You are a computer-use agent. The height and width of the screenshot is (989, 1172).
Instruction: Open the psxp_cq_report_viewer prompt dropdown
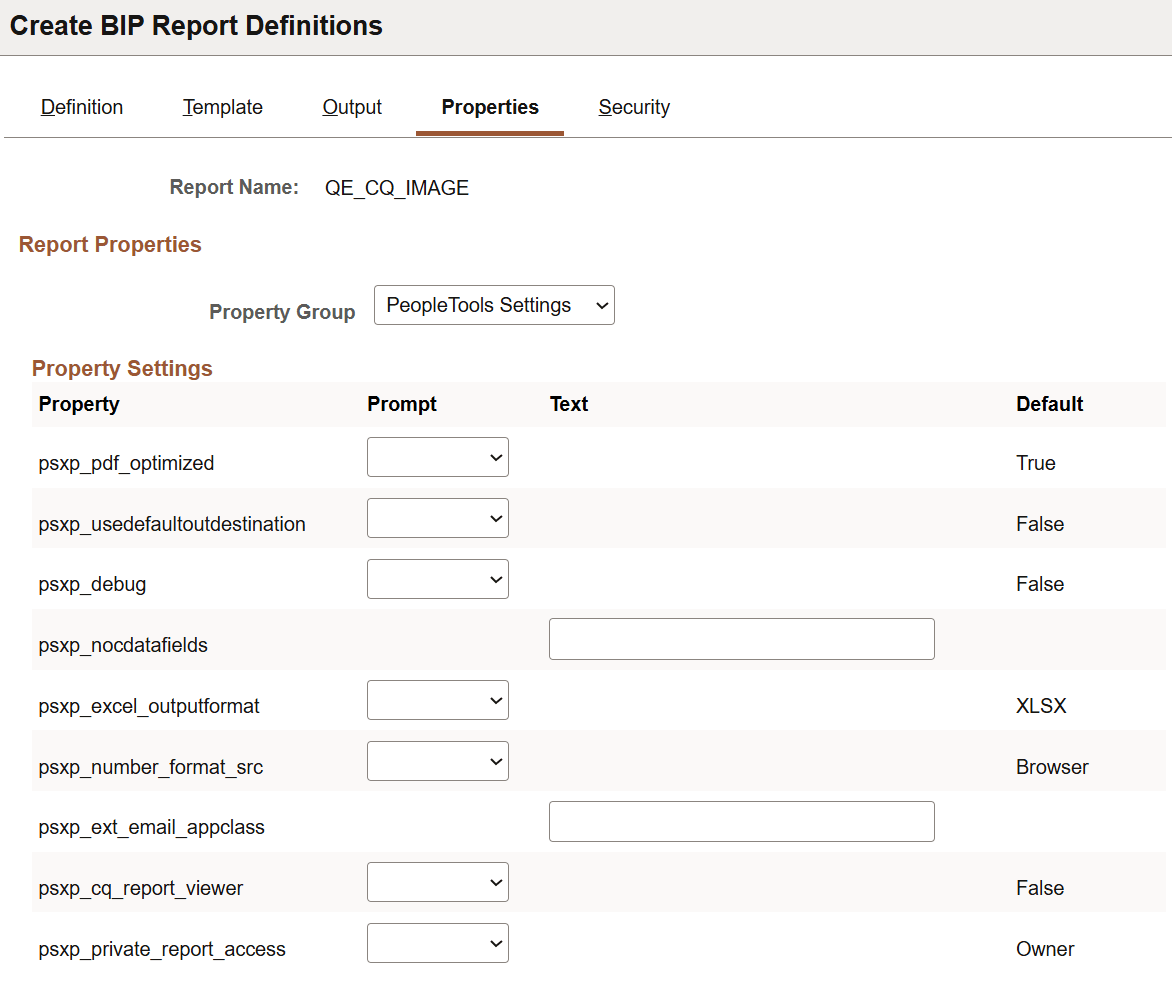437,882
